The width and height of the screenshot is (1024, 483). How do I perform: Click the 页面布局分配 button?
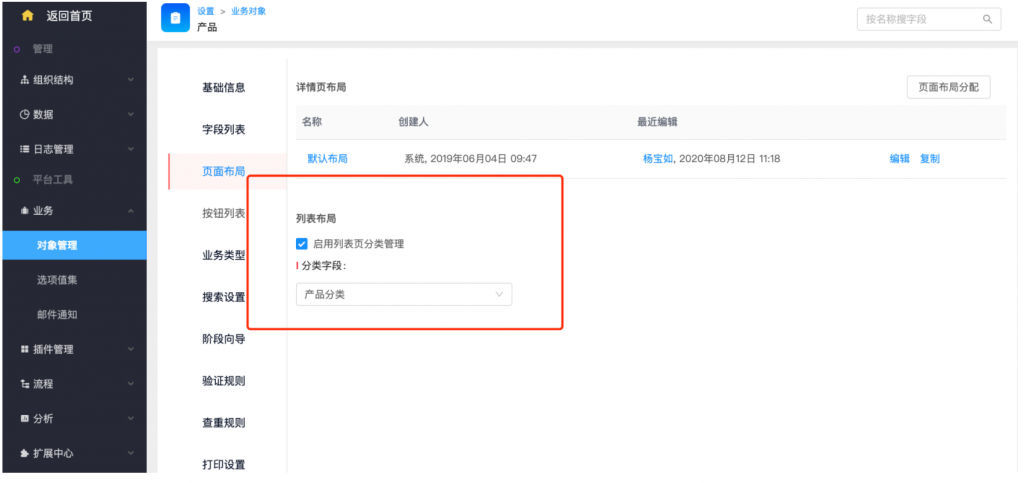coord(948,87)
